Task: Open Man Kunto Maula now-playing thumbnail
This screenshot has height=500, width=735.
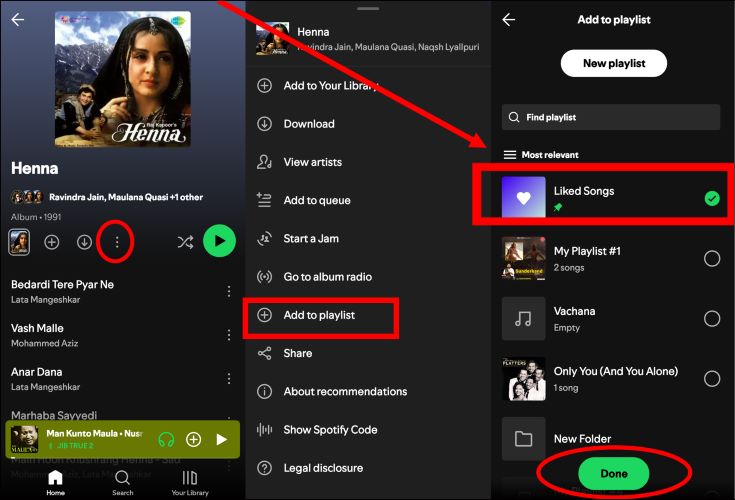Action: pyautogui.click(x=24, y=439)
